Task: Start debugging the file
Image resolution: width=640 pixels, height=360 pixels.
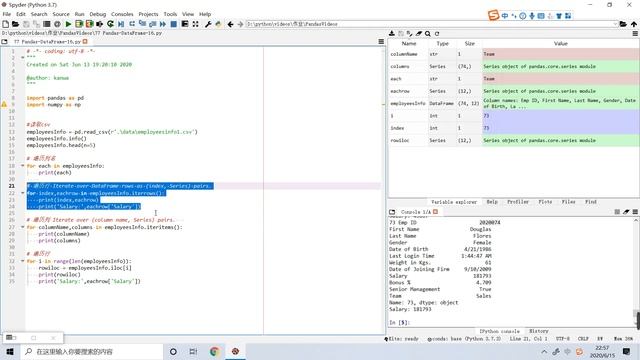Action: (x=121, y=24)
